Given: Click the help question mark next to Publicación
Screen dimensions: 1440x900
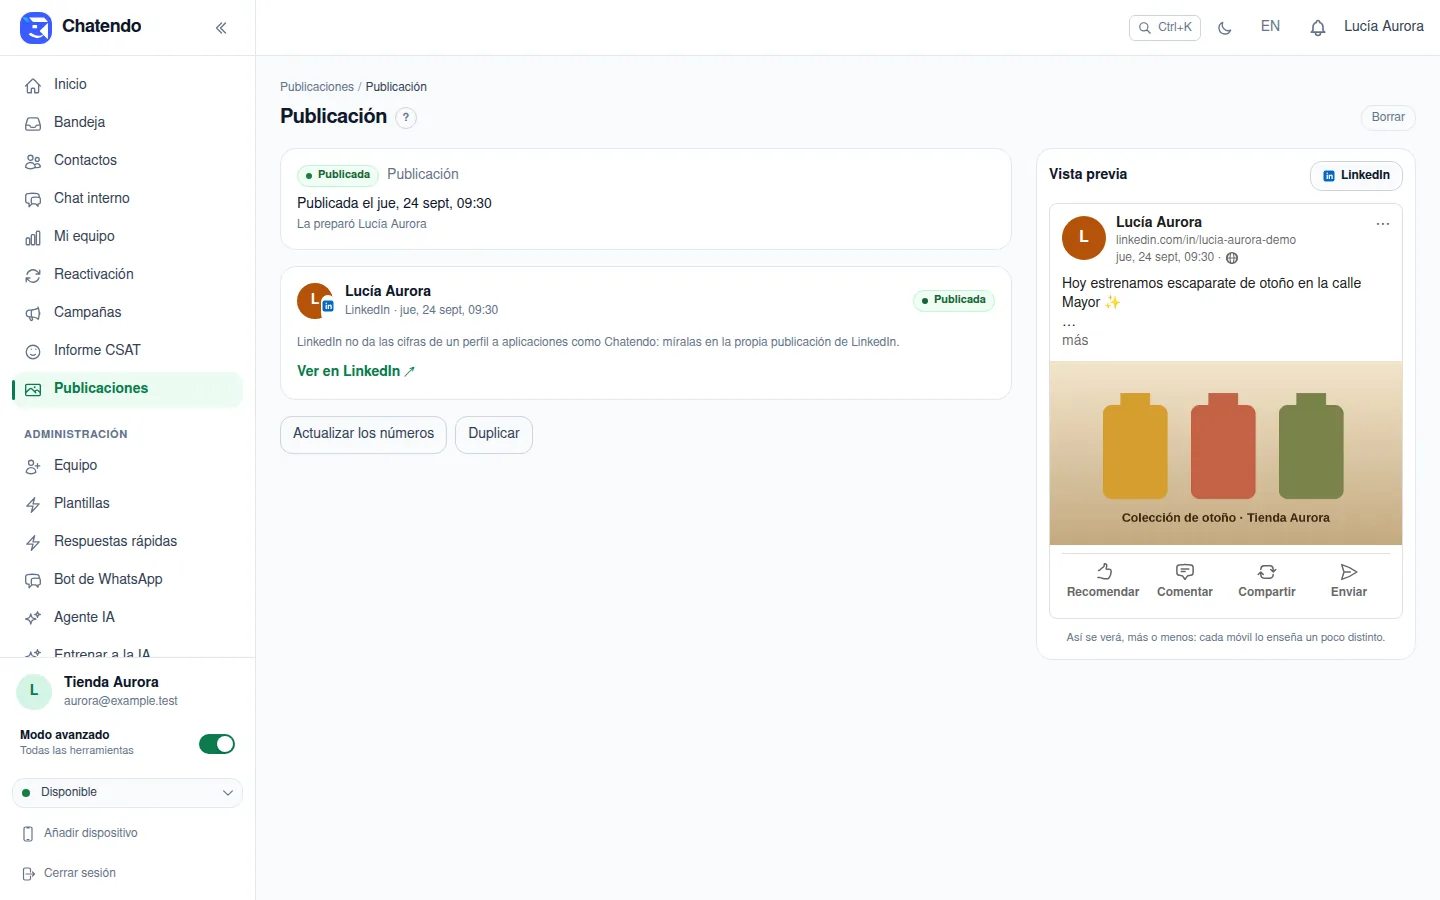Looking at the screenshot, I should click(x=406, y=117).
